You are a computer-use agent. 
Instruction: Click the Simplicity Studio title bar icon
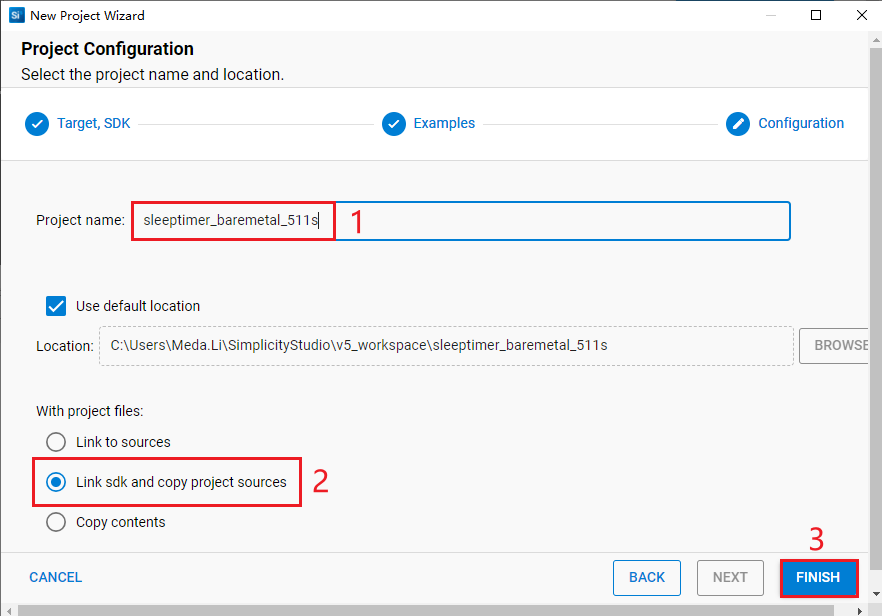16,16
